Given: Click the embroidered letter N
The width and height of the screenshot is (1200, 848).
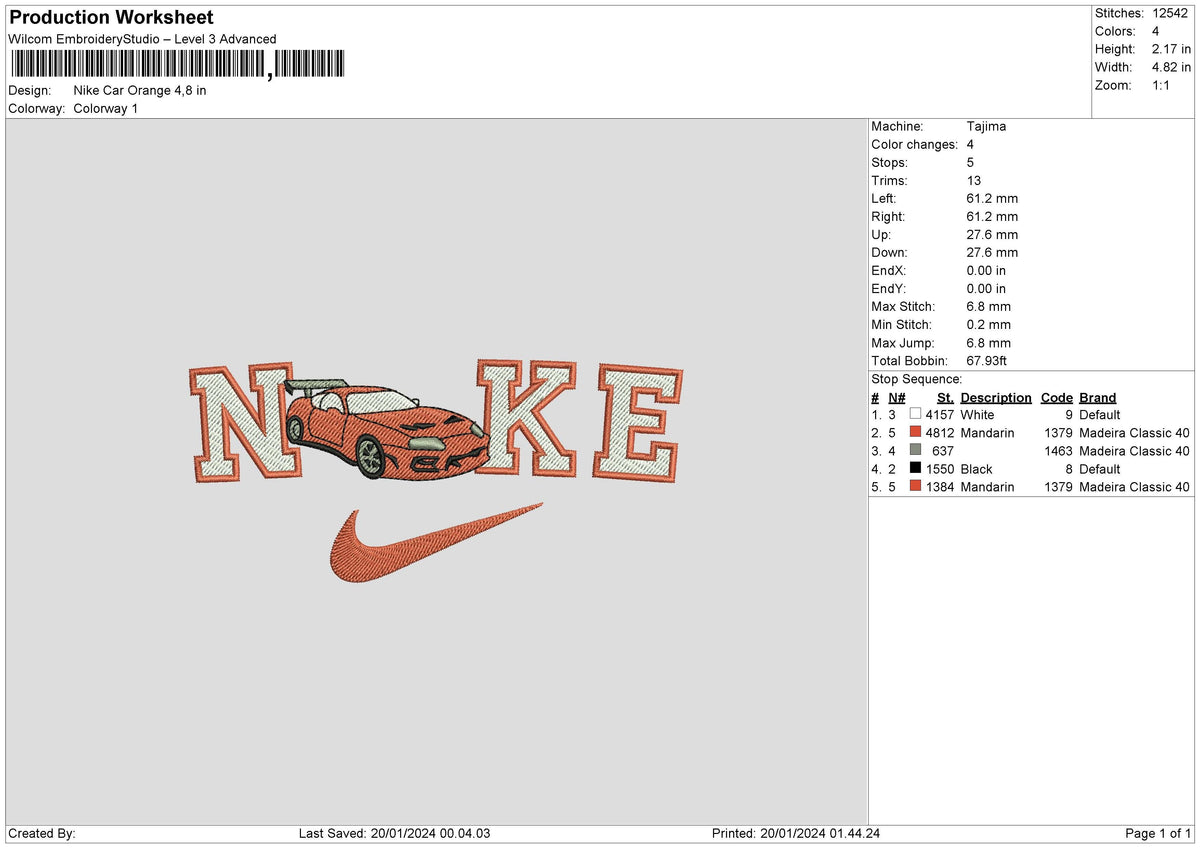Looking at the screenshot, I should tap(245, 423).
